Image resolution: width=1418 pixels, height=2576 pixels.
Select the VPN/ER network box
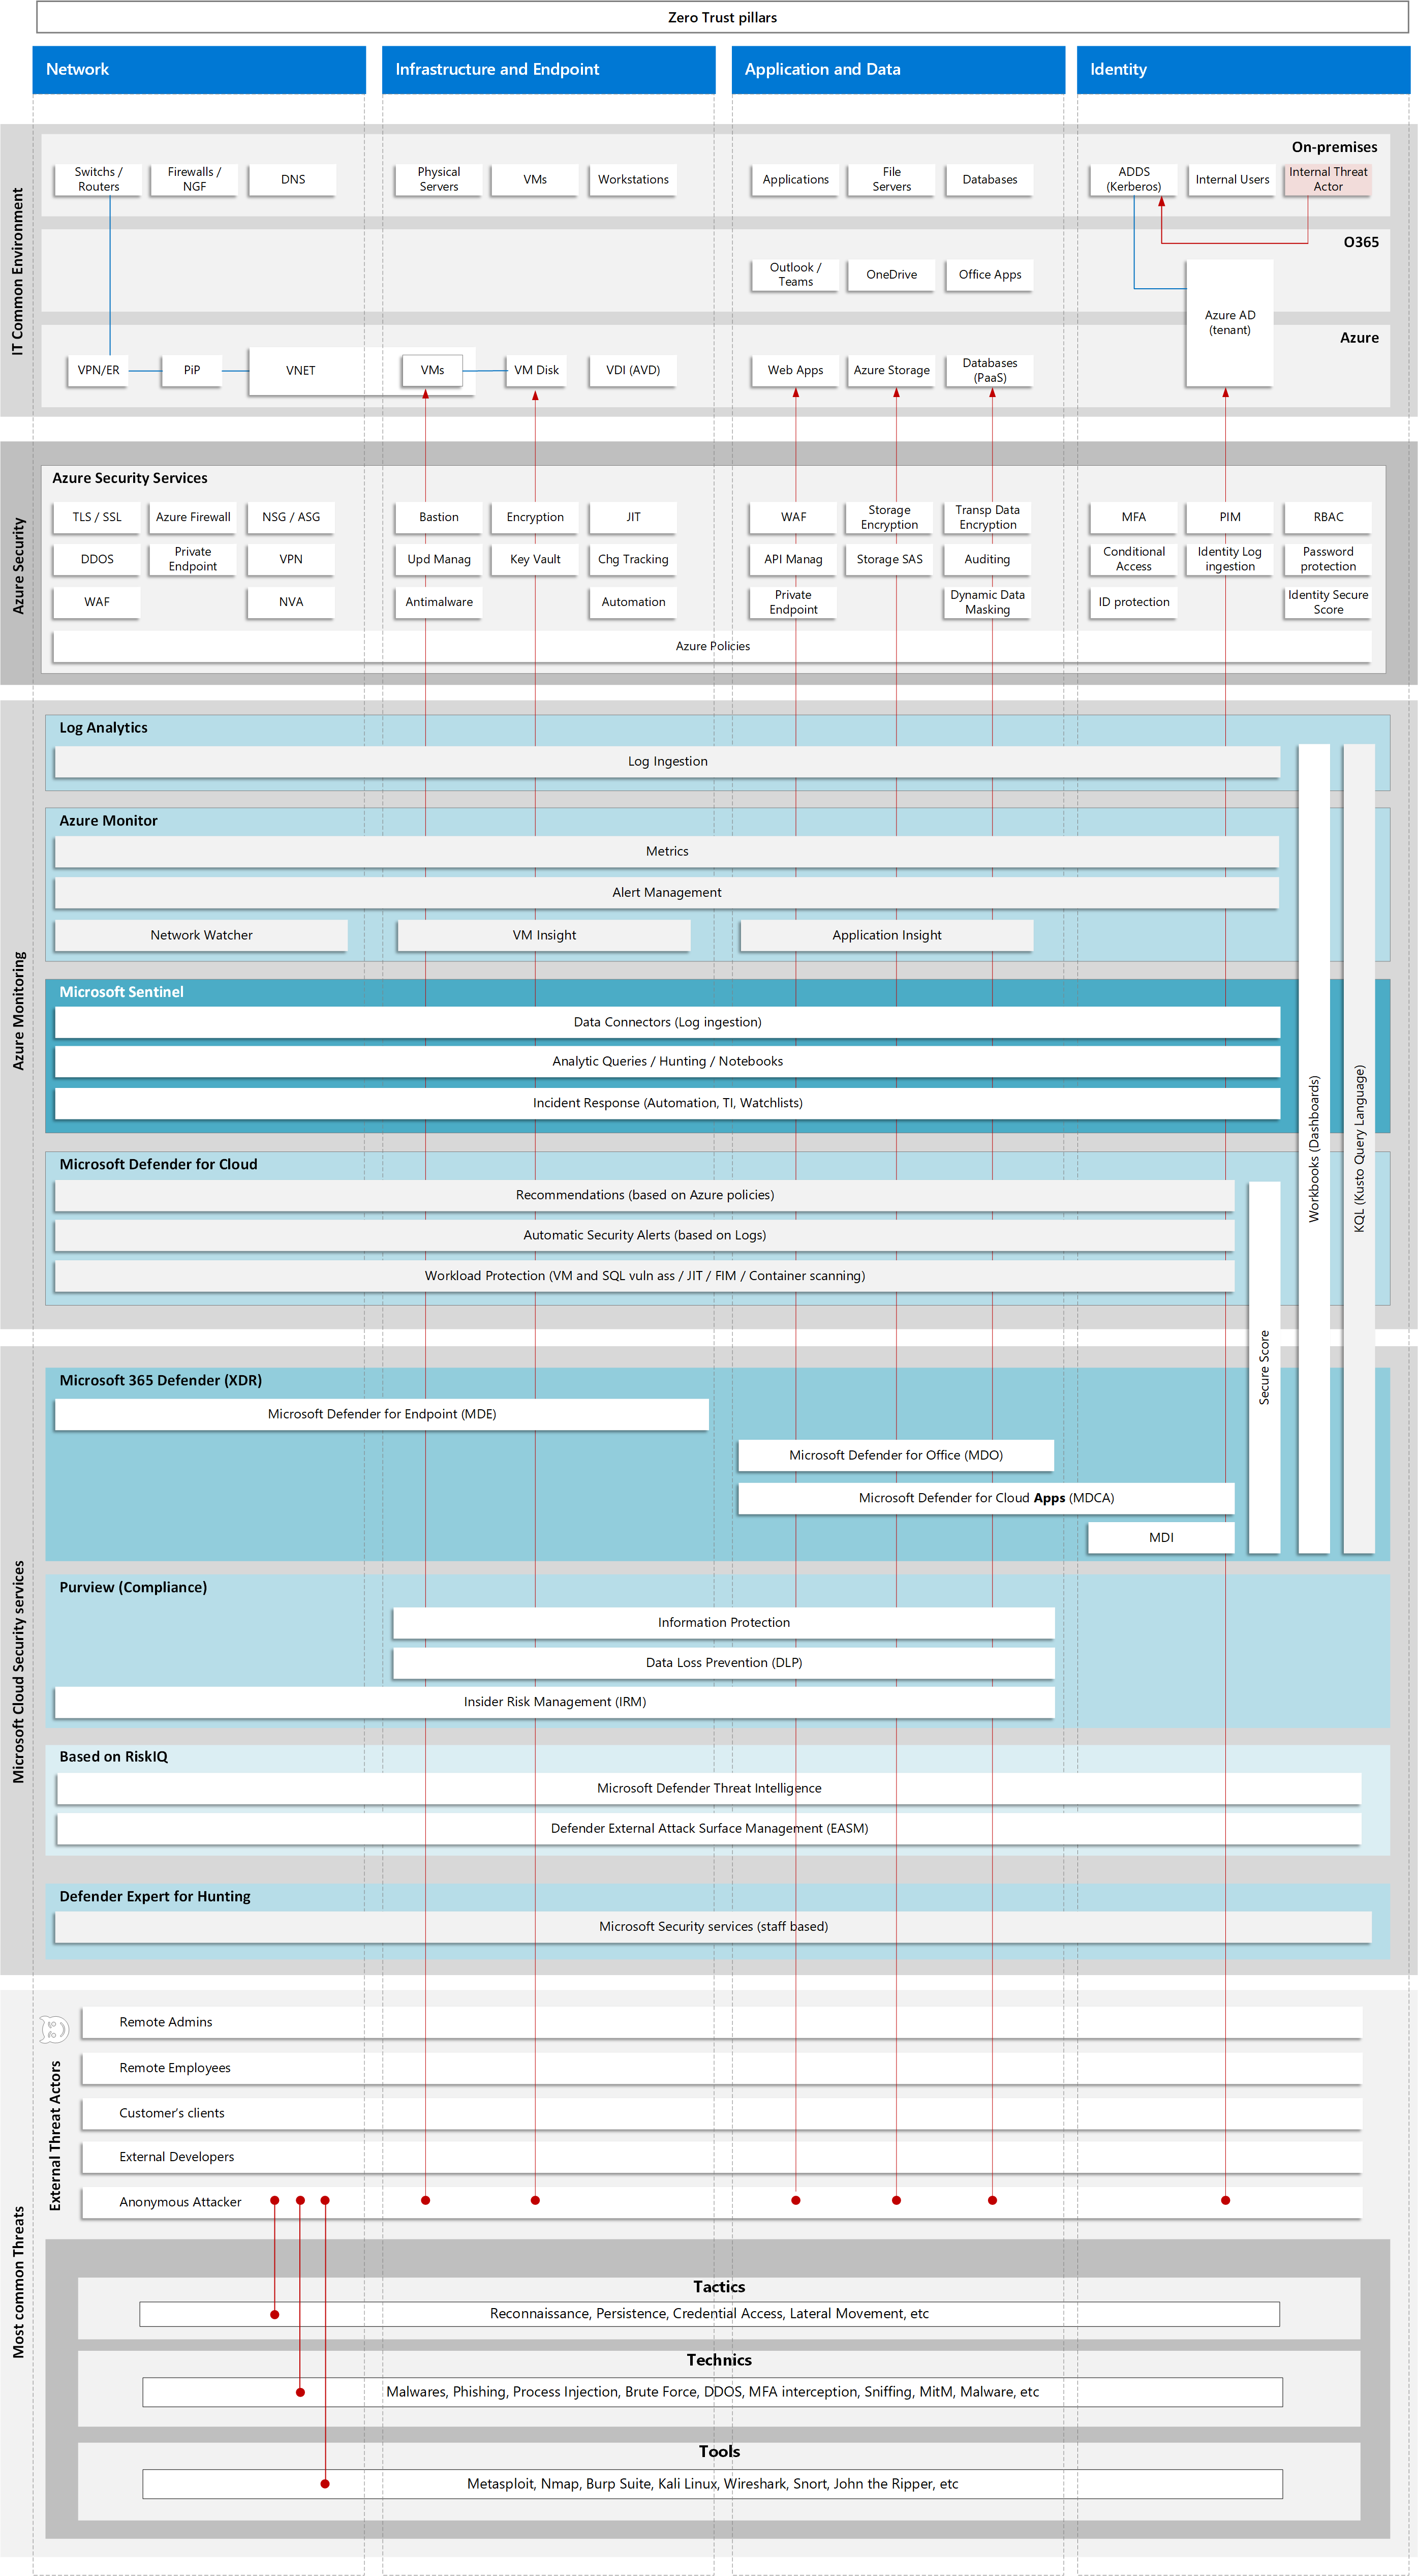click(x=99, y=370)
